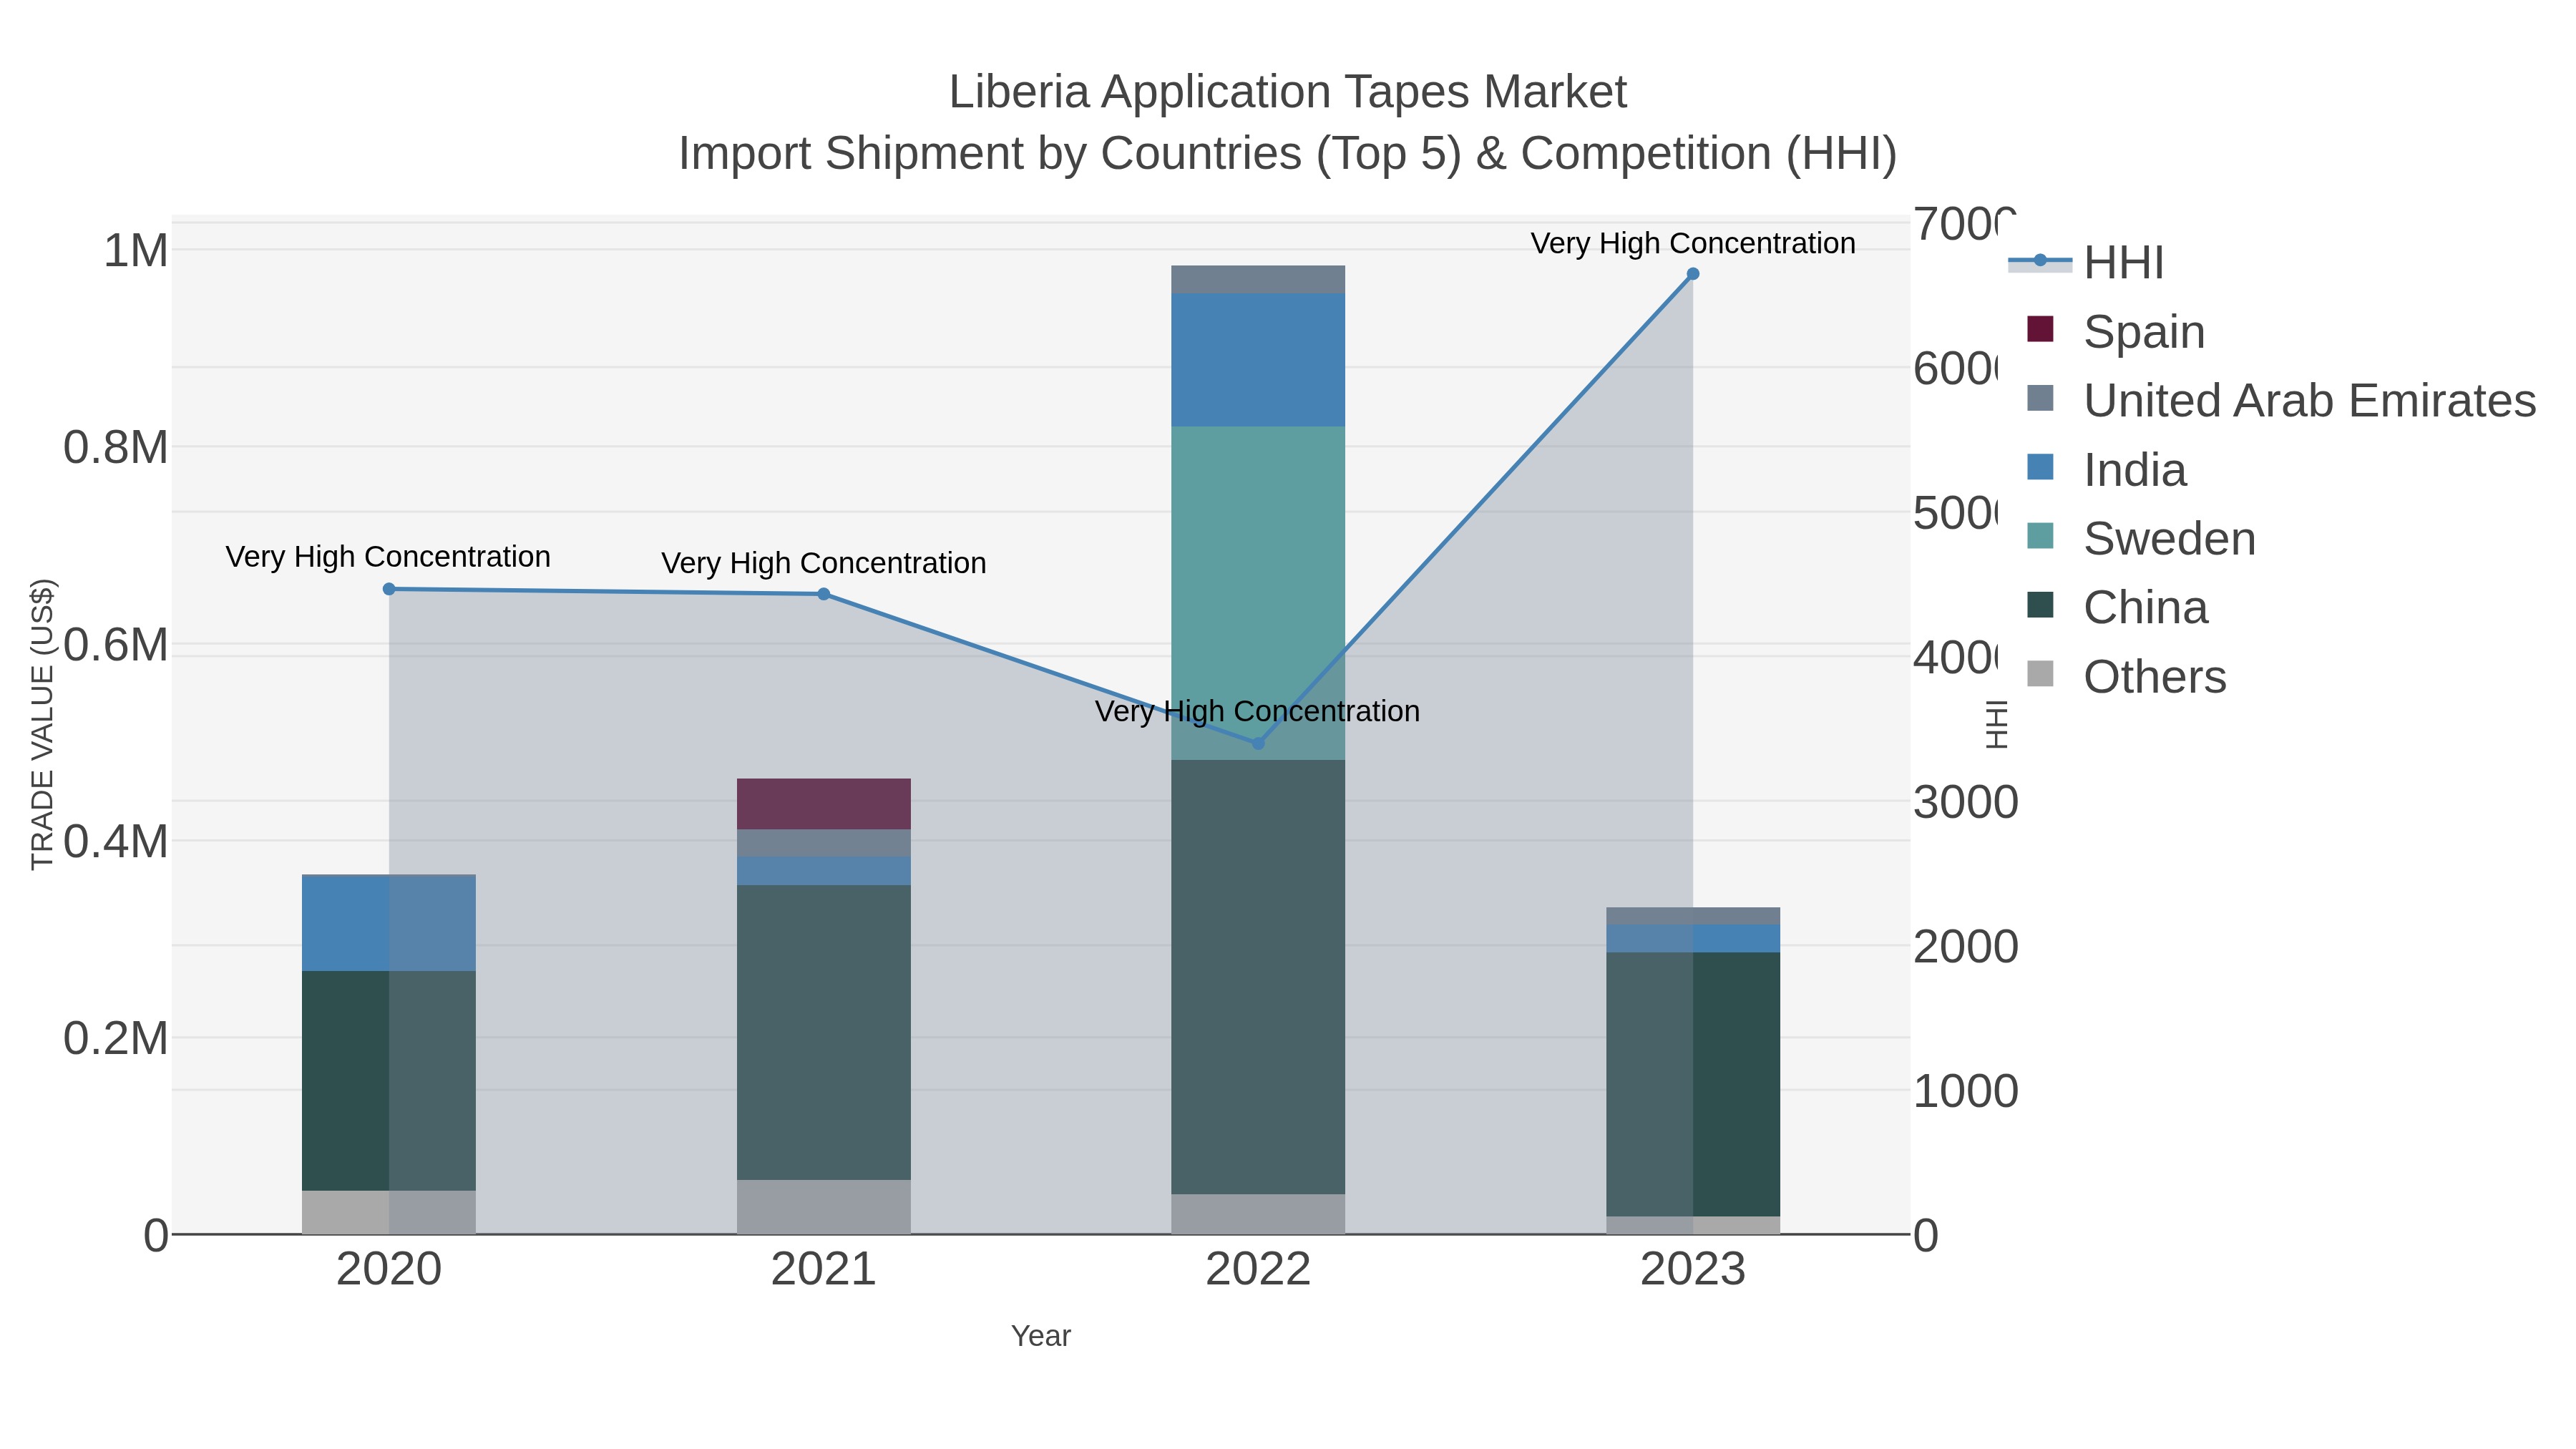This screenshot has width=2576, height=1449.
Task: Click the '3000' right axis tick label
Action: [1966, 802]
